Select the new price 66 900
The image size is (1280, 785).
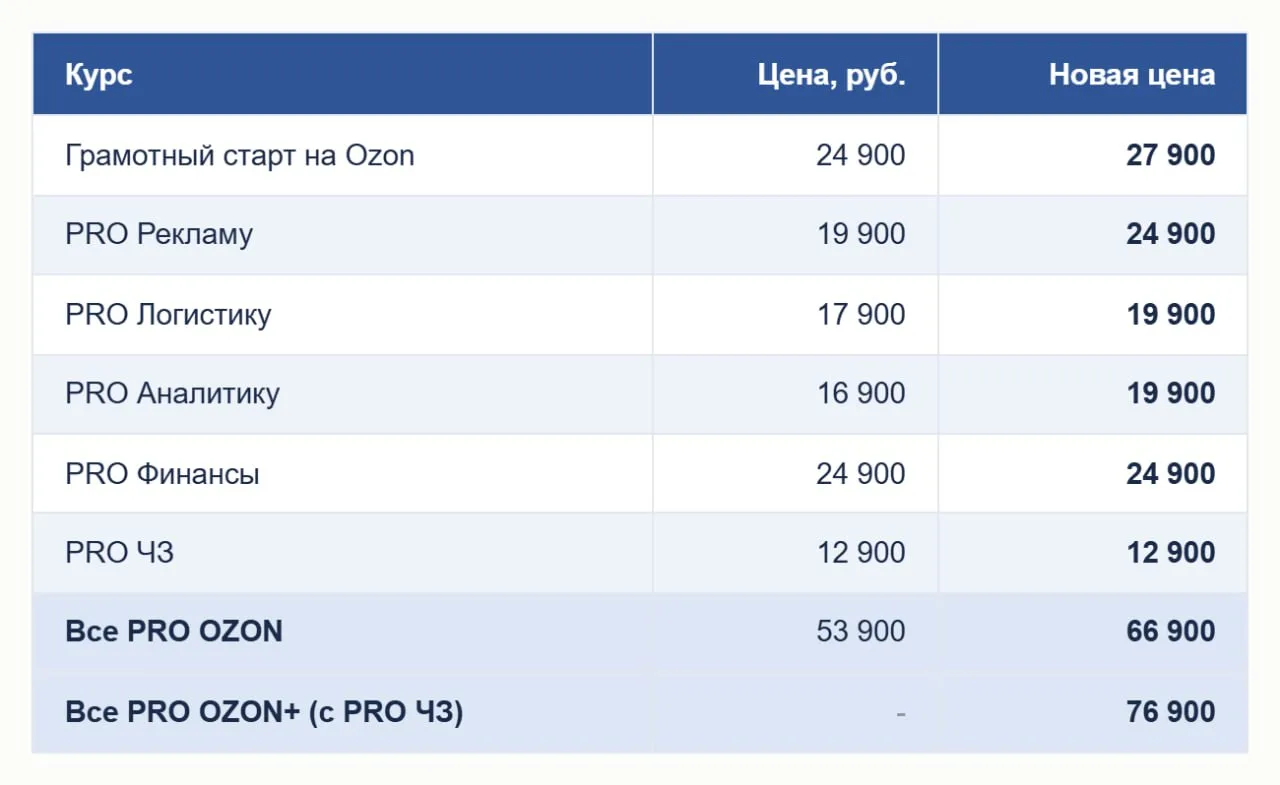click(1171, 632)
